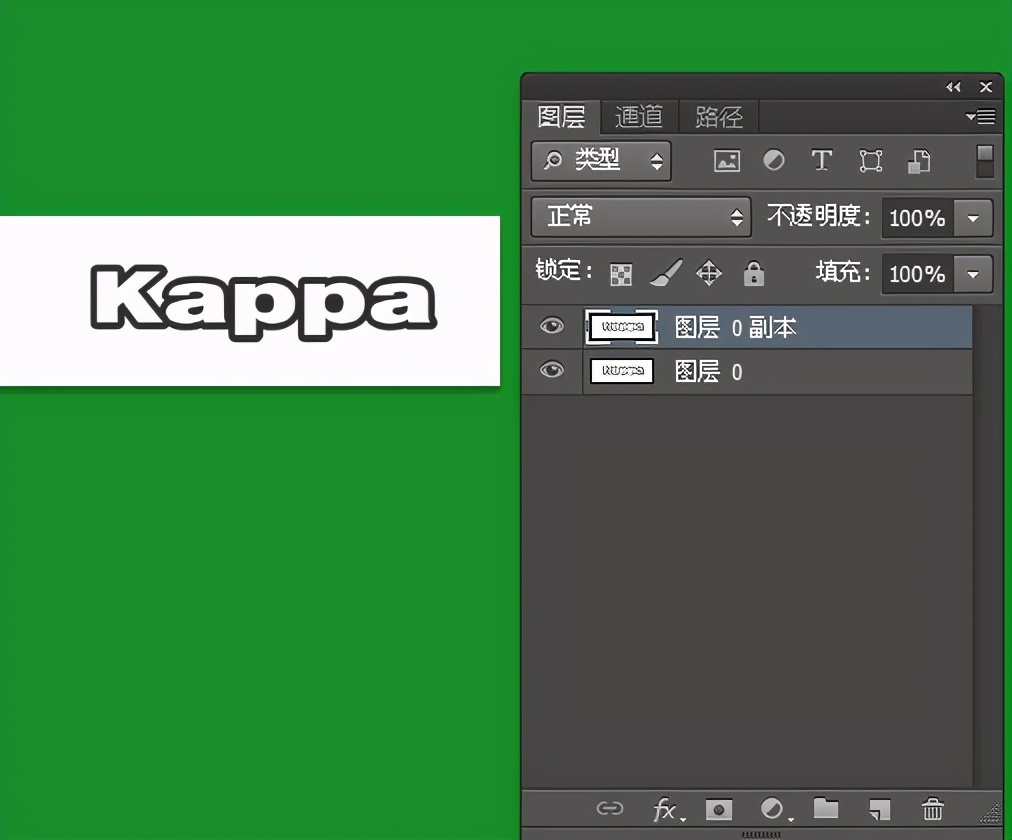The width and height of the screenshot is (1012, 840).
Task: Delete layer using trash icon
Action: tap(932, 809)
